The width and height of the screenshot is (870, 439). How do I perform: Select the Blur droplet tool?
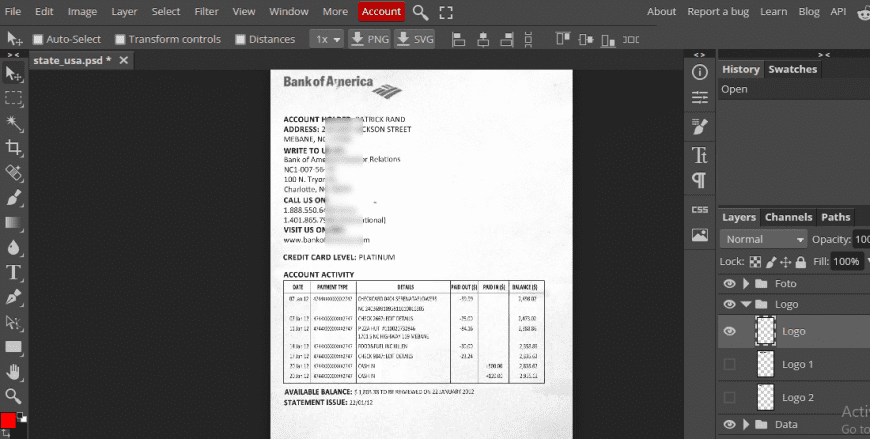tap(13, 248)
